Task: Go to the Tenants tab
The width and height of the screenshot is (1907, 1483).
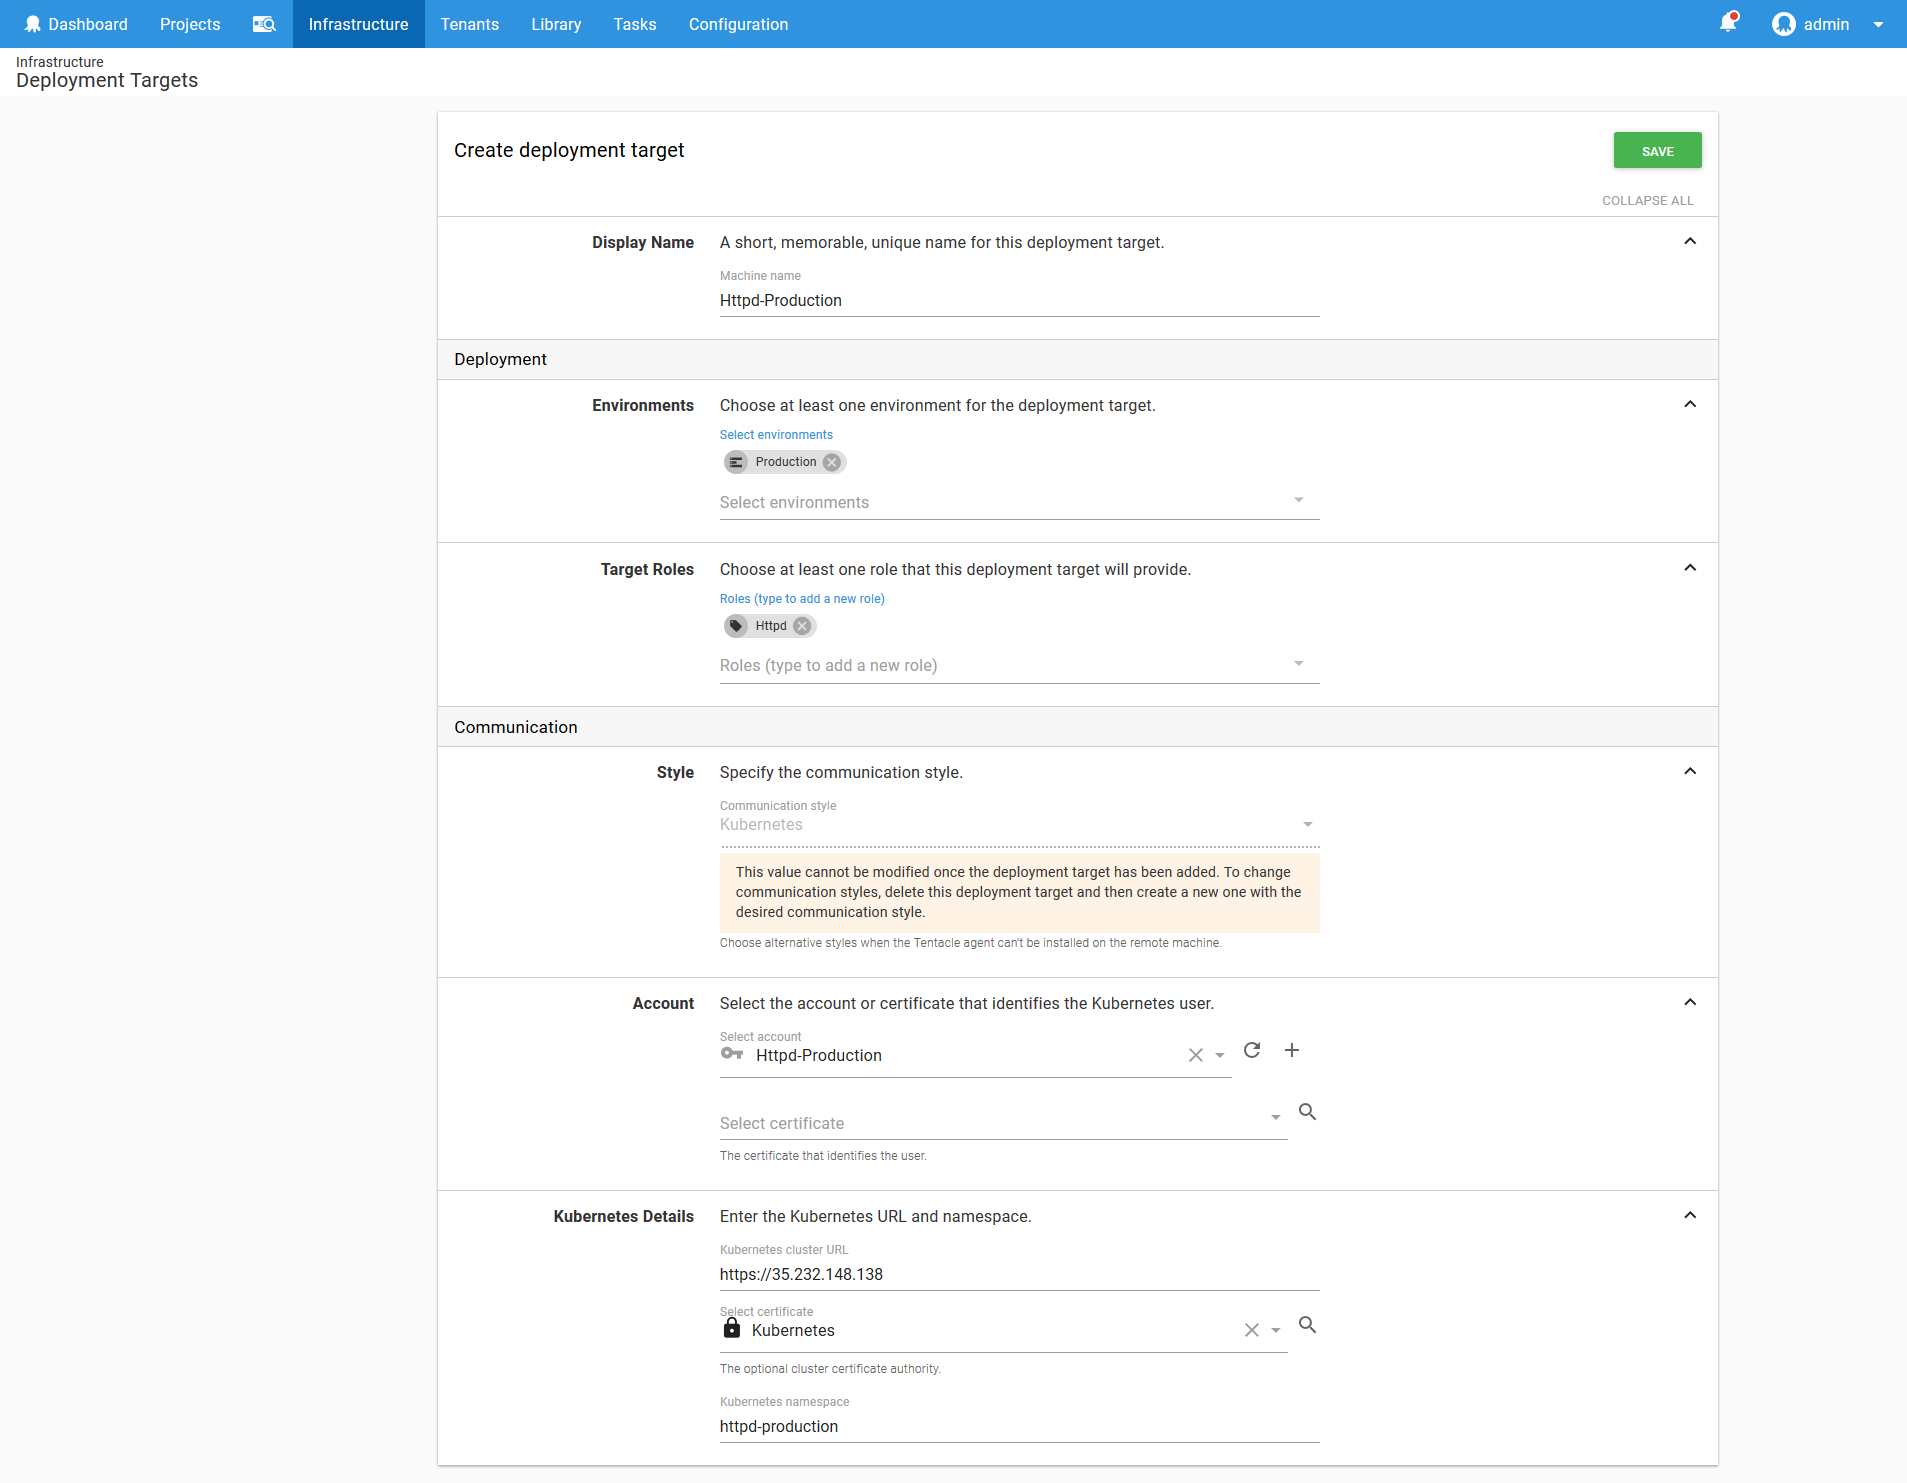Action: 469,24
